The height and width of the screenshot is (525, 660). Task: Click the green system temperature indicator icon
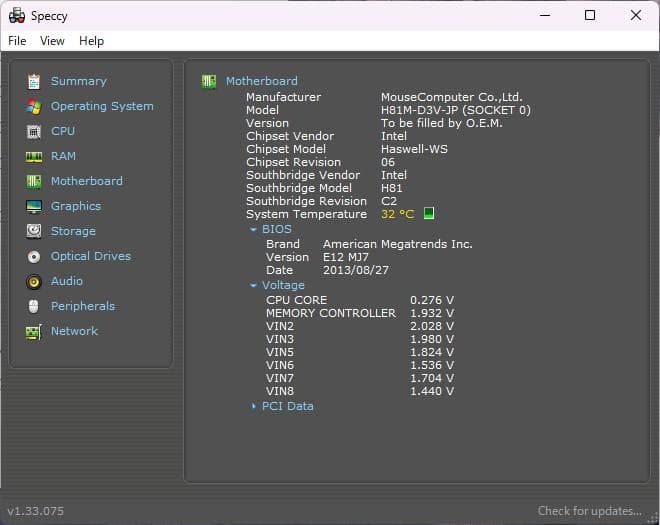click(x=428, y=213)
